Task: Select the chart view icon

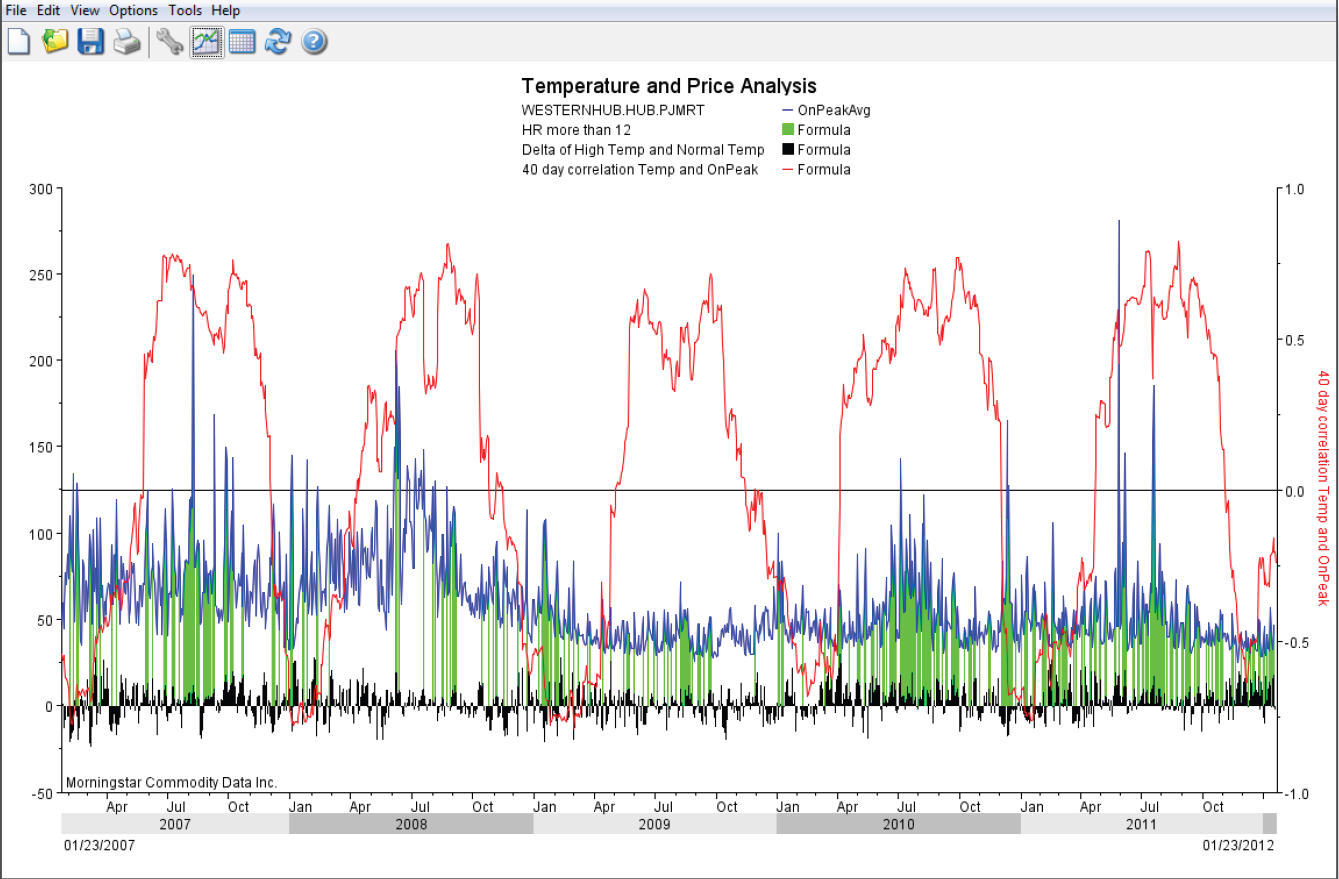Action: tap(206, 41)
